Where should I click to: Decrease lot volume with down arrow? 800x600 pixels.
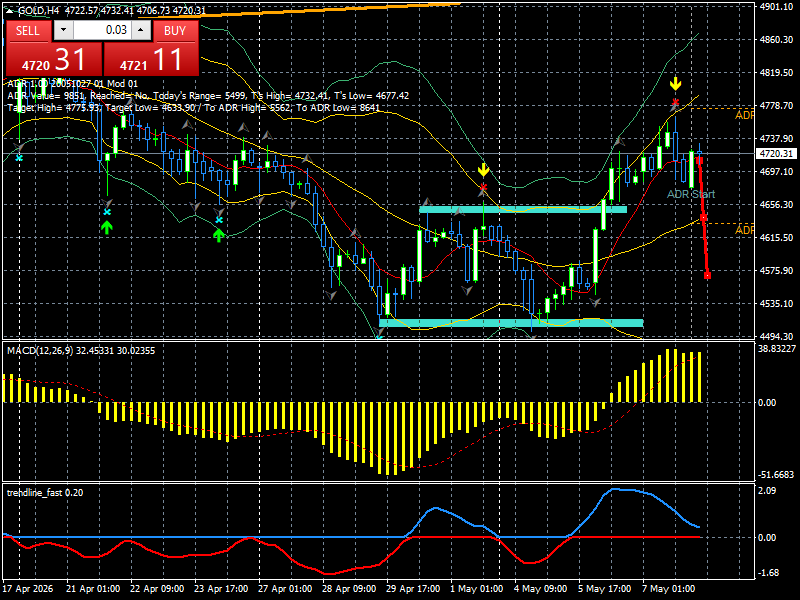coord(63,30)
